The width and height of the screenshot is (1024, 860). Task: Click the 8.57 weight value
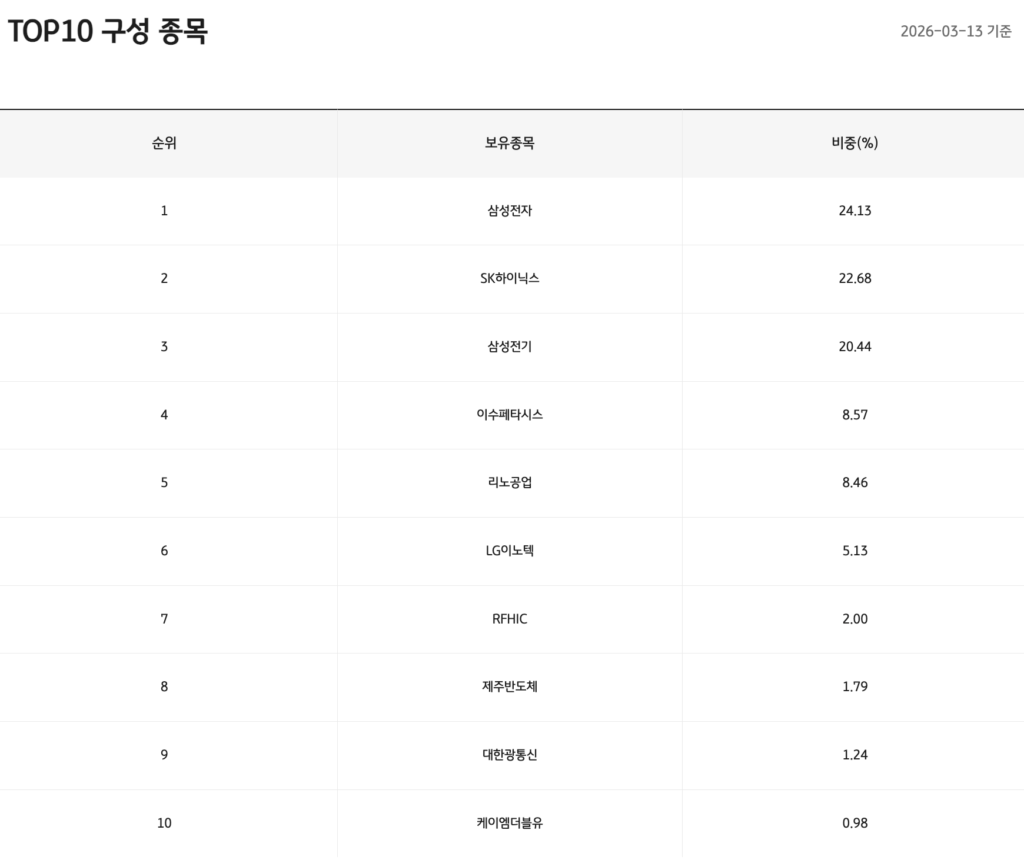tap(854, 415)
